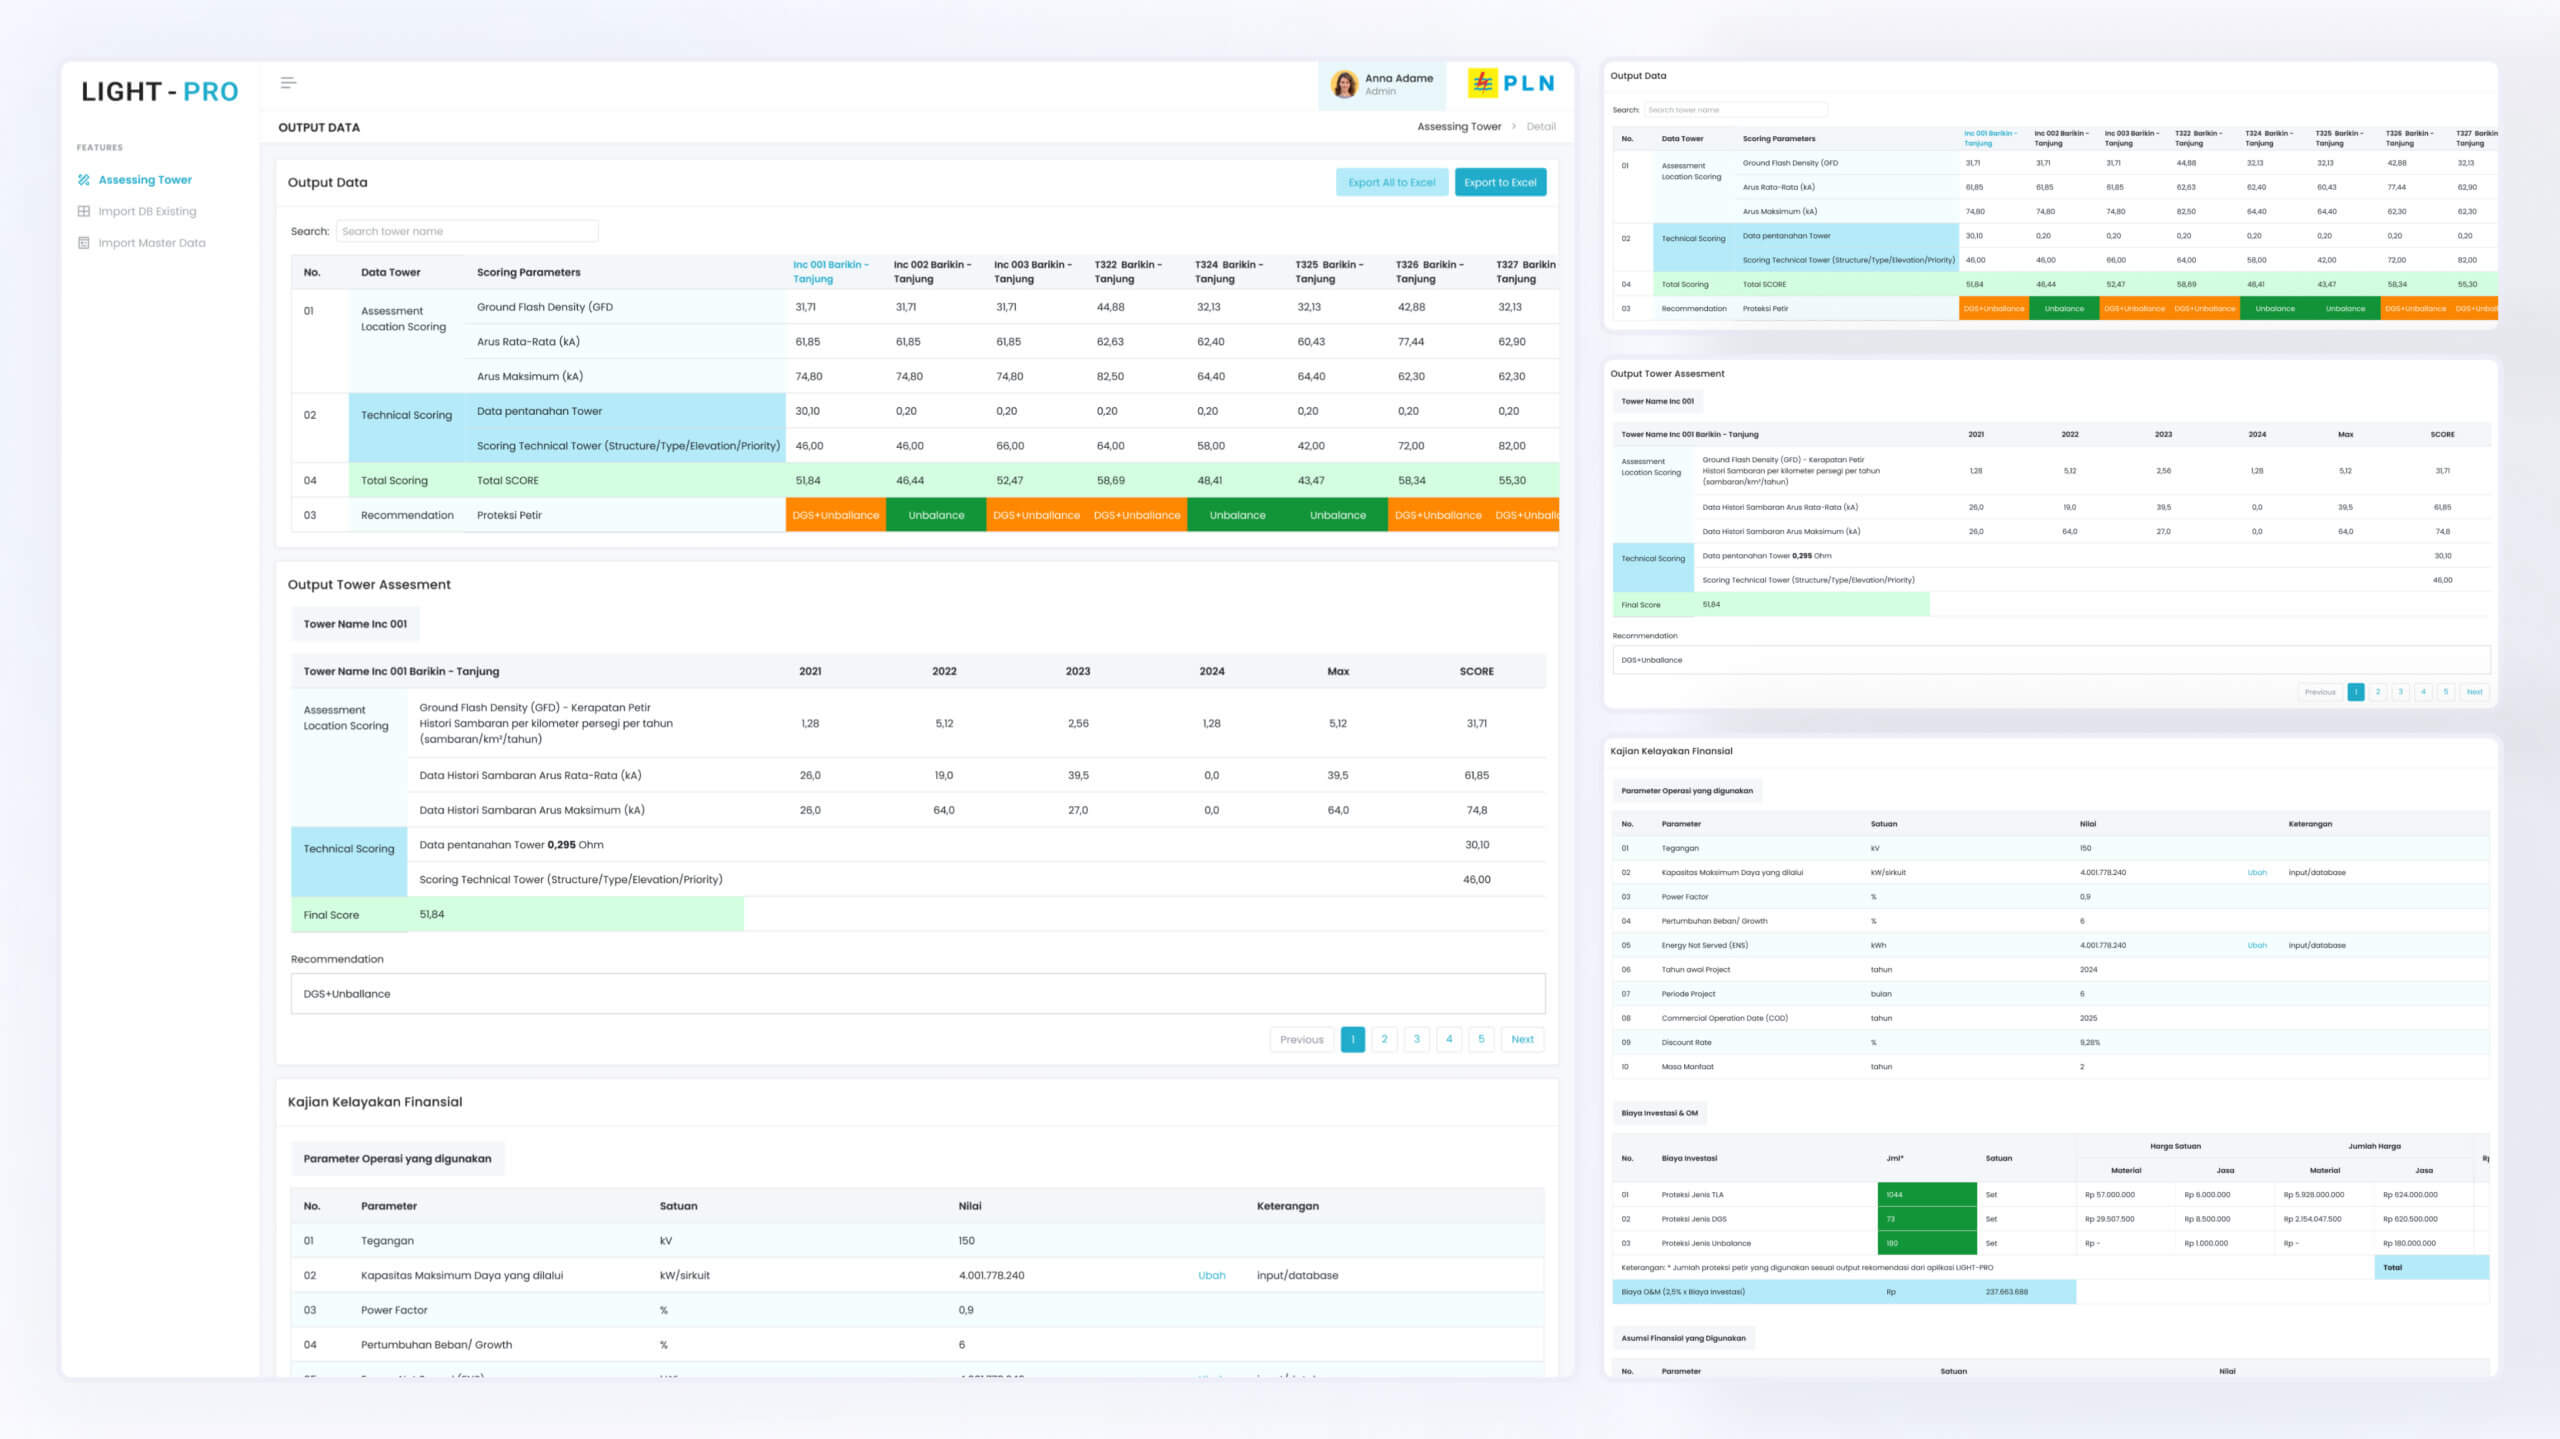Click Search tower name input field

(x=467, y=231)
